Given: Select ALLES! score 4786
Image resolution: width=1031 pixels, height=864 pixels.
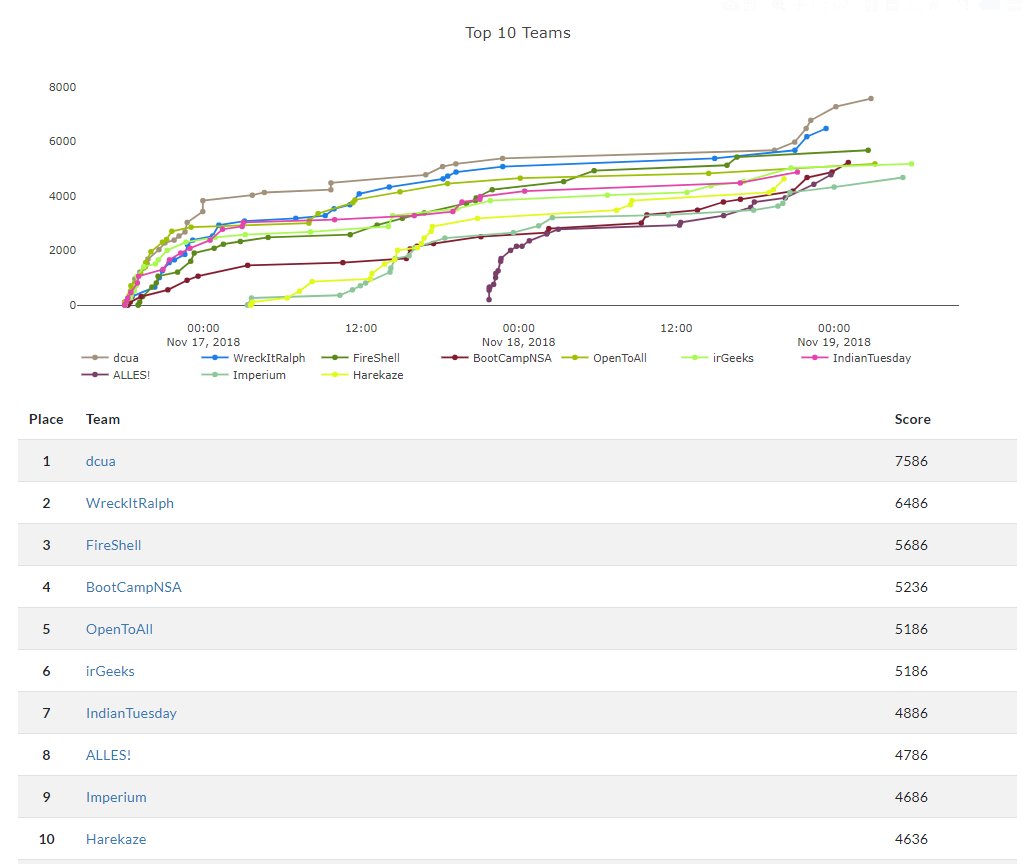Looking at the screenshot, I should coord(911,755).
